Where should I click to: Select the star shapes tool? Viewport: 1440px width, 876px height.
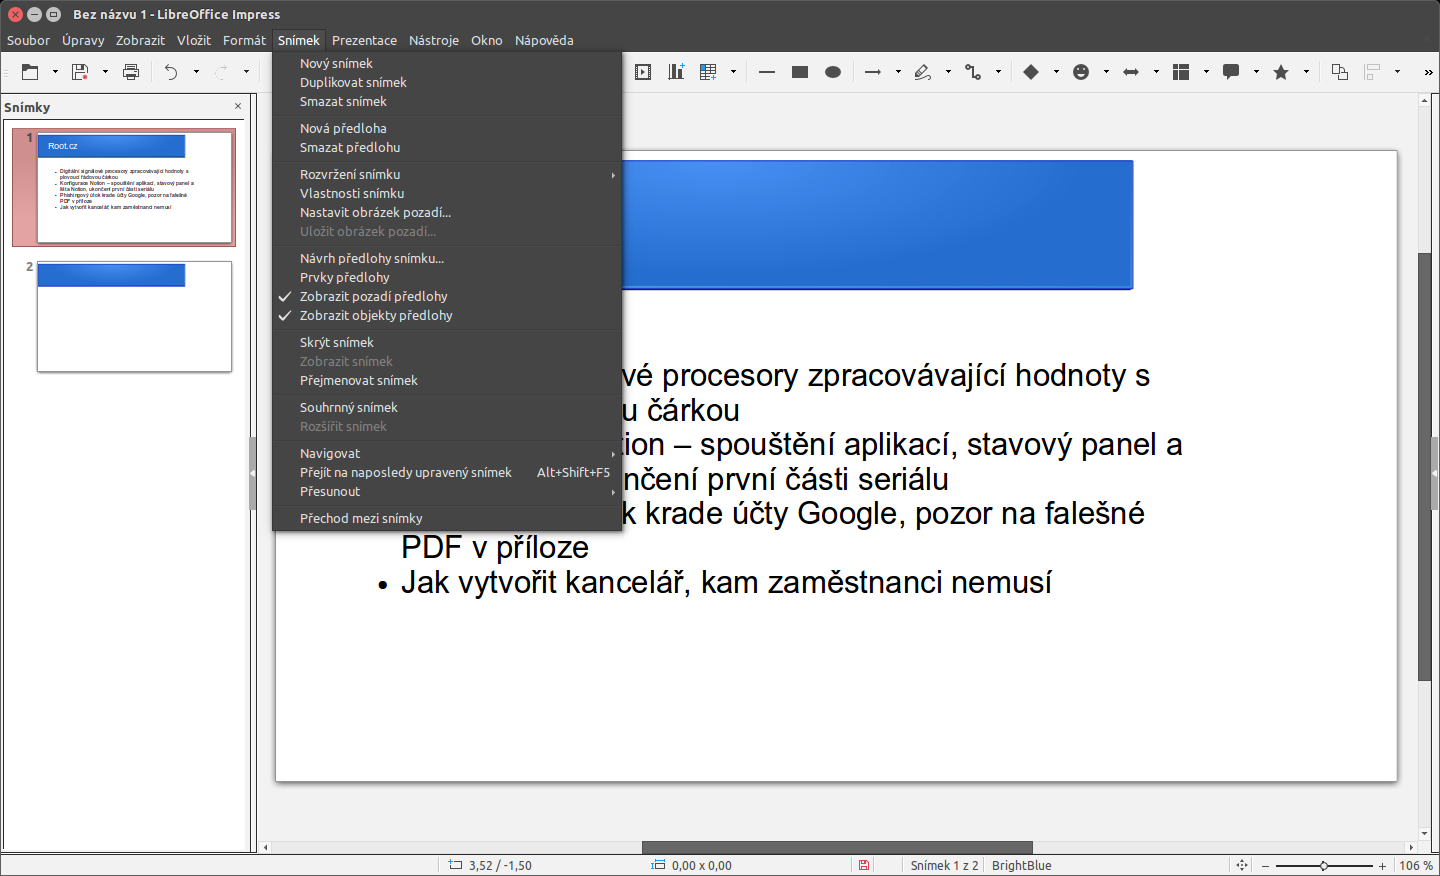(x=1281, y=72)
